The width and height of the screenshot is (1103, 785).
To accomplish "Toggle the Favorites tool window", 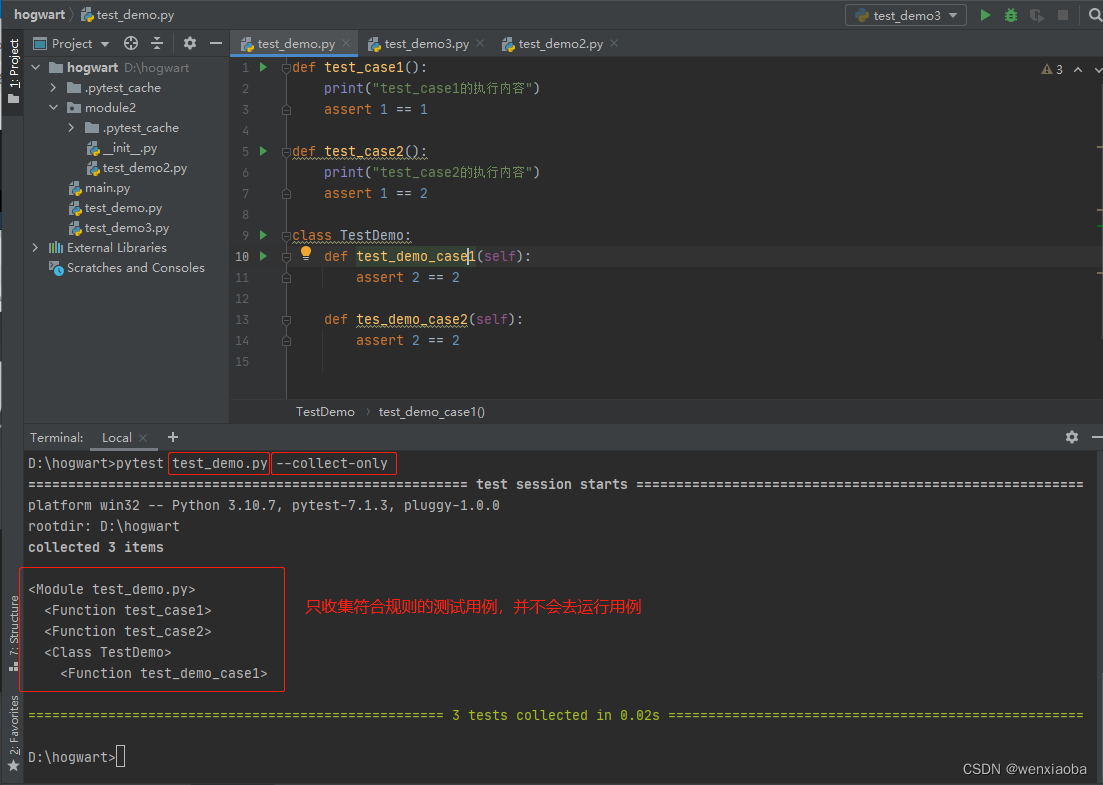I will pos(13,731).
